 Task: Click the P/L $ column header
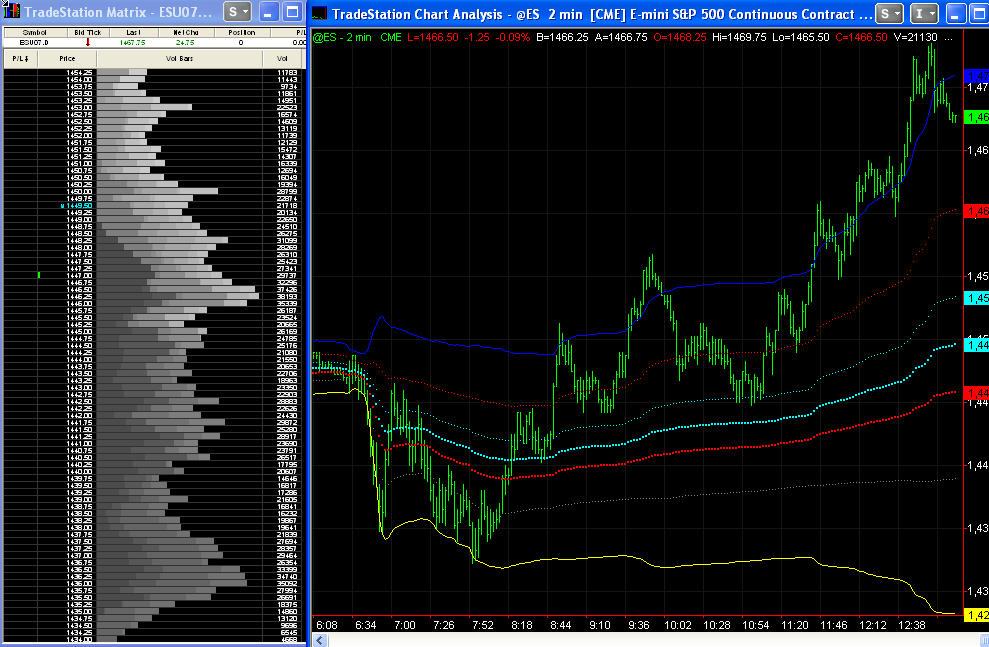click(x=20, y=59)
